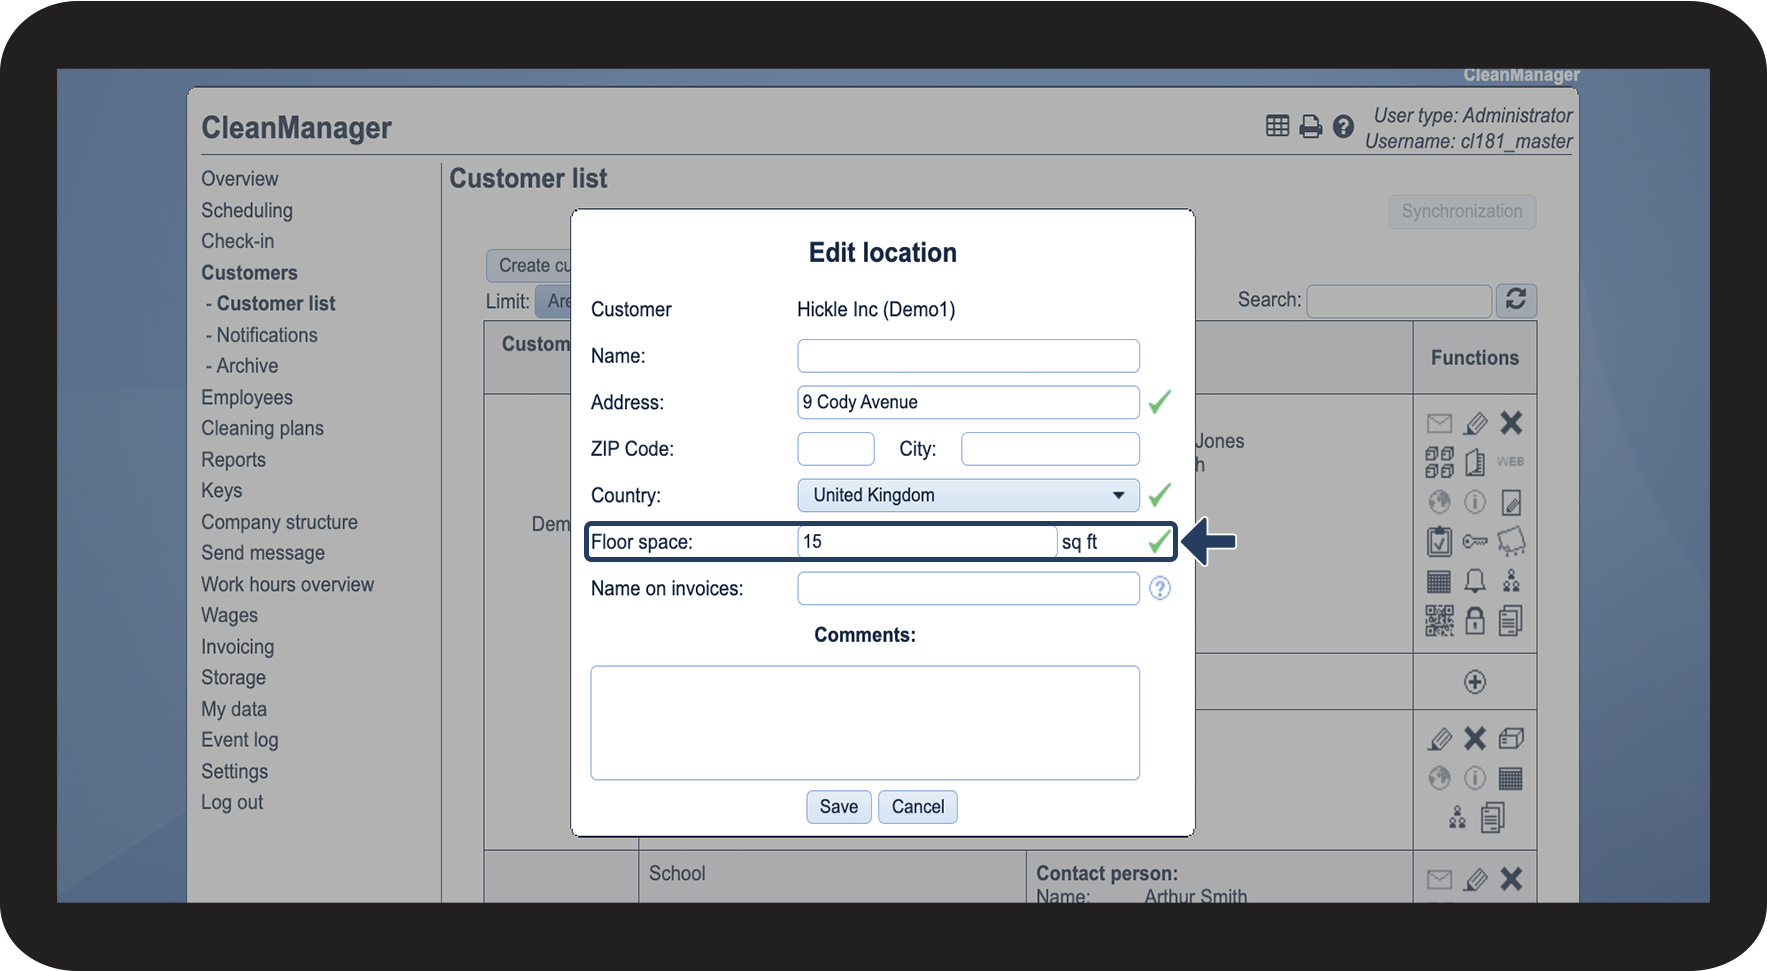Open Keys in the sidebar
The image size is (1767, 971).
tap(221, 490)
